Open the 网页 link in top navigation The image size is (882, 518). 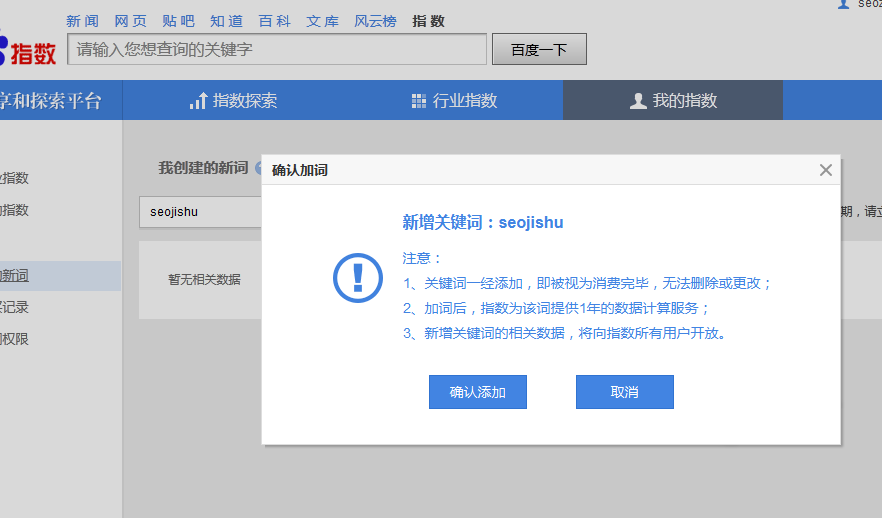[130, 21]
